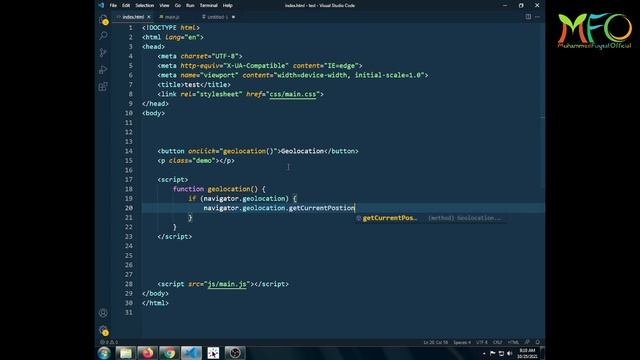This screenshot has height=360, width=640.
Task: Switch to the index.html tab
Action: 133,17
